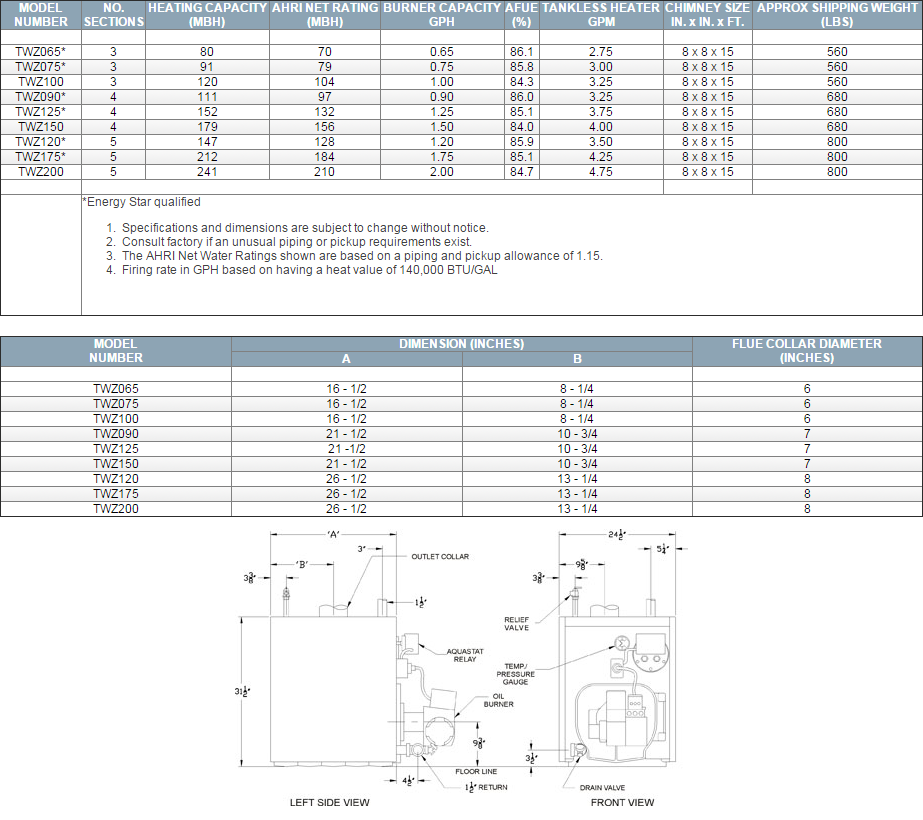Select burner capacity value 1.20

point(441,142)
